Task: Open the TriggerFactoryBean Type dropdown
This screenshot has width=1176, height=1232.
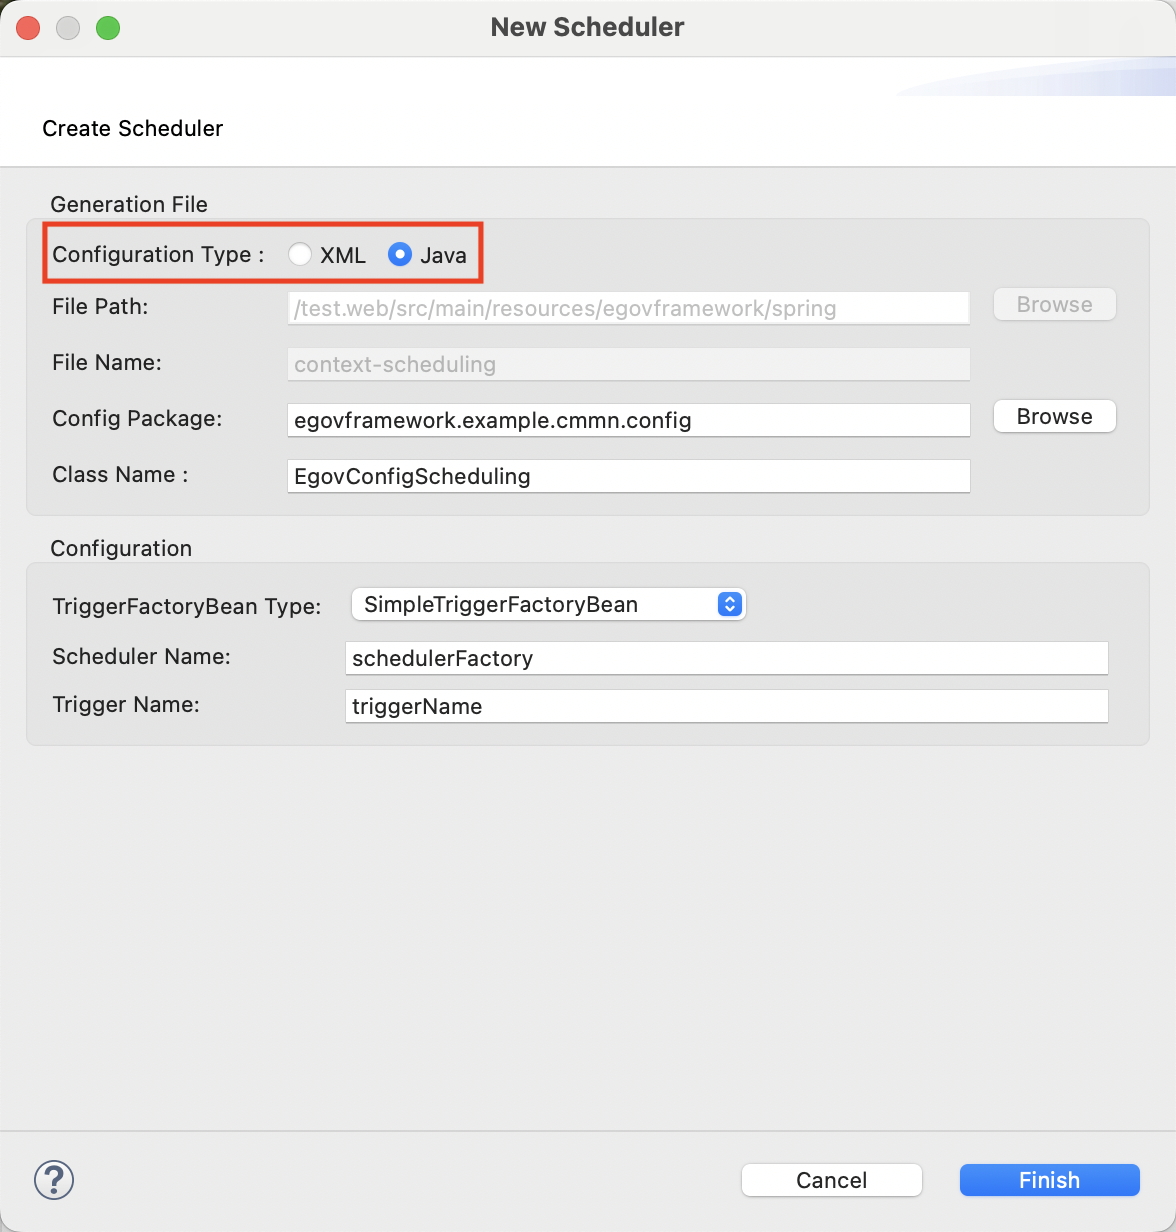Action: click(548, 604)
